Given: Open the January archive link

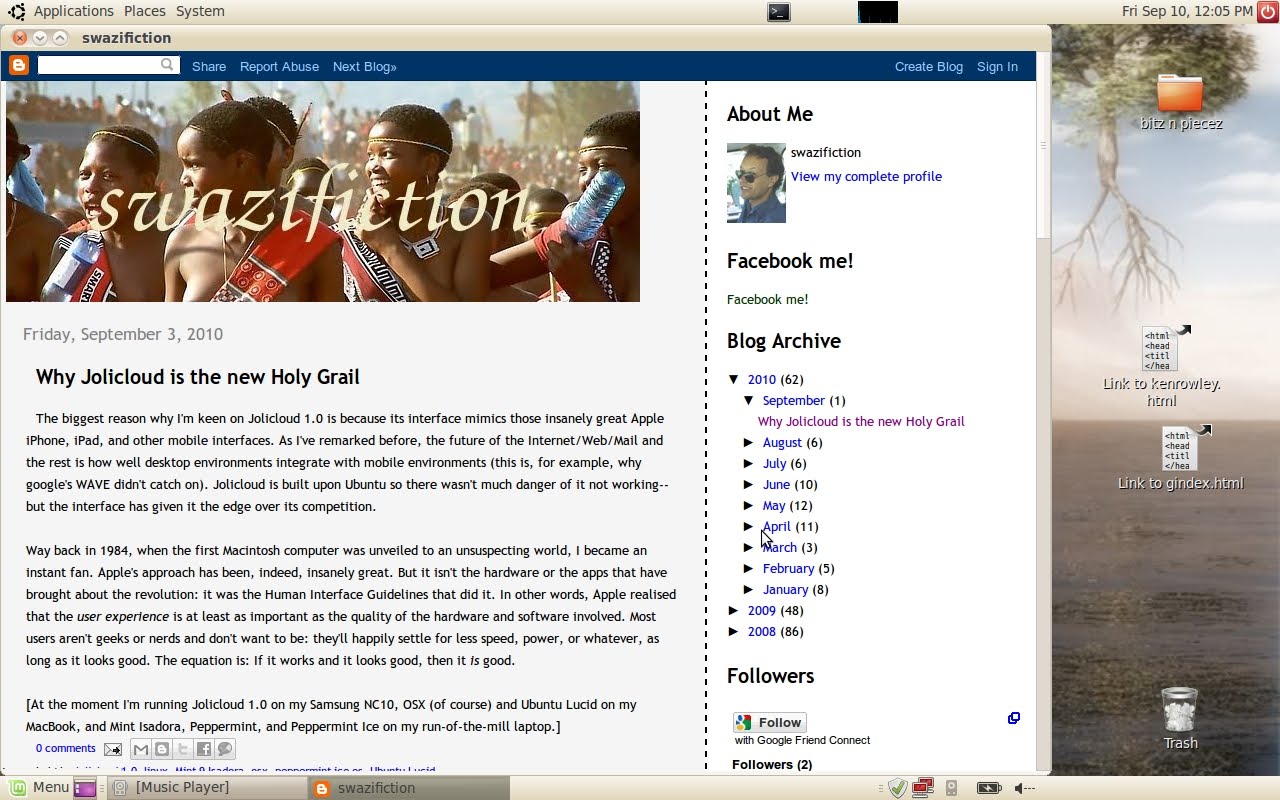Looking at the screenshot, I should tap(785, 589).
